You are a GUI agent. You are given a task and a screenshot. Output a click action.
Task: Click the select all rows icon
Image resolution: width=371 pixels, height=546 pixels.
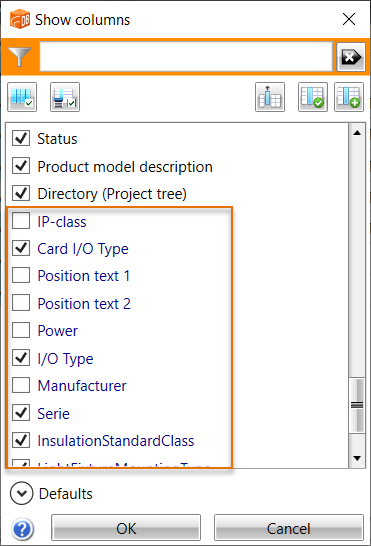(65, 97)
